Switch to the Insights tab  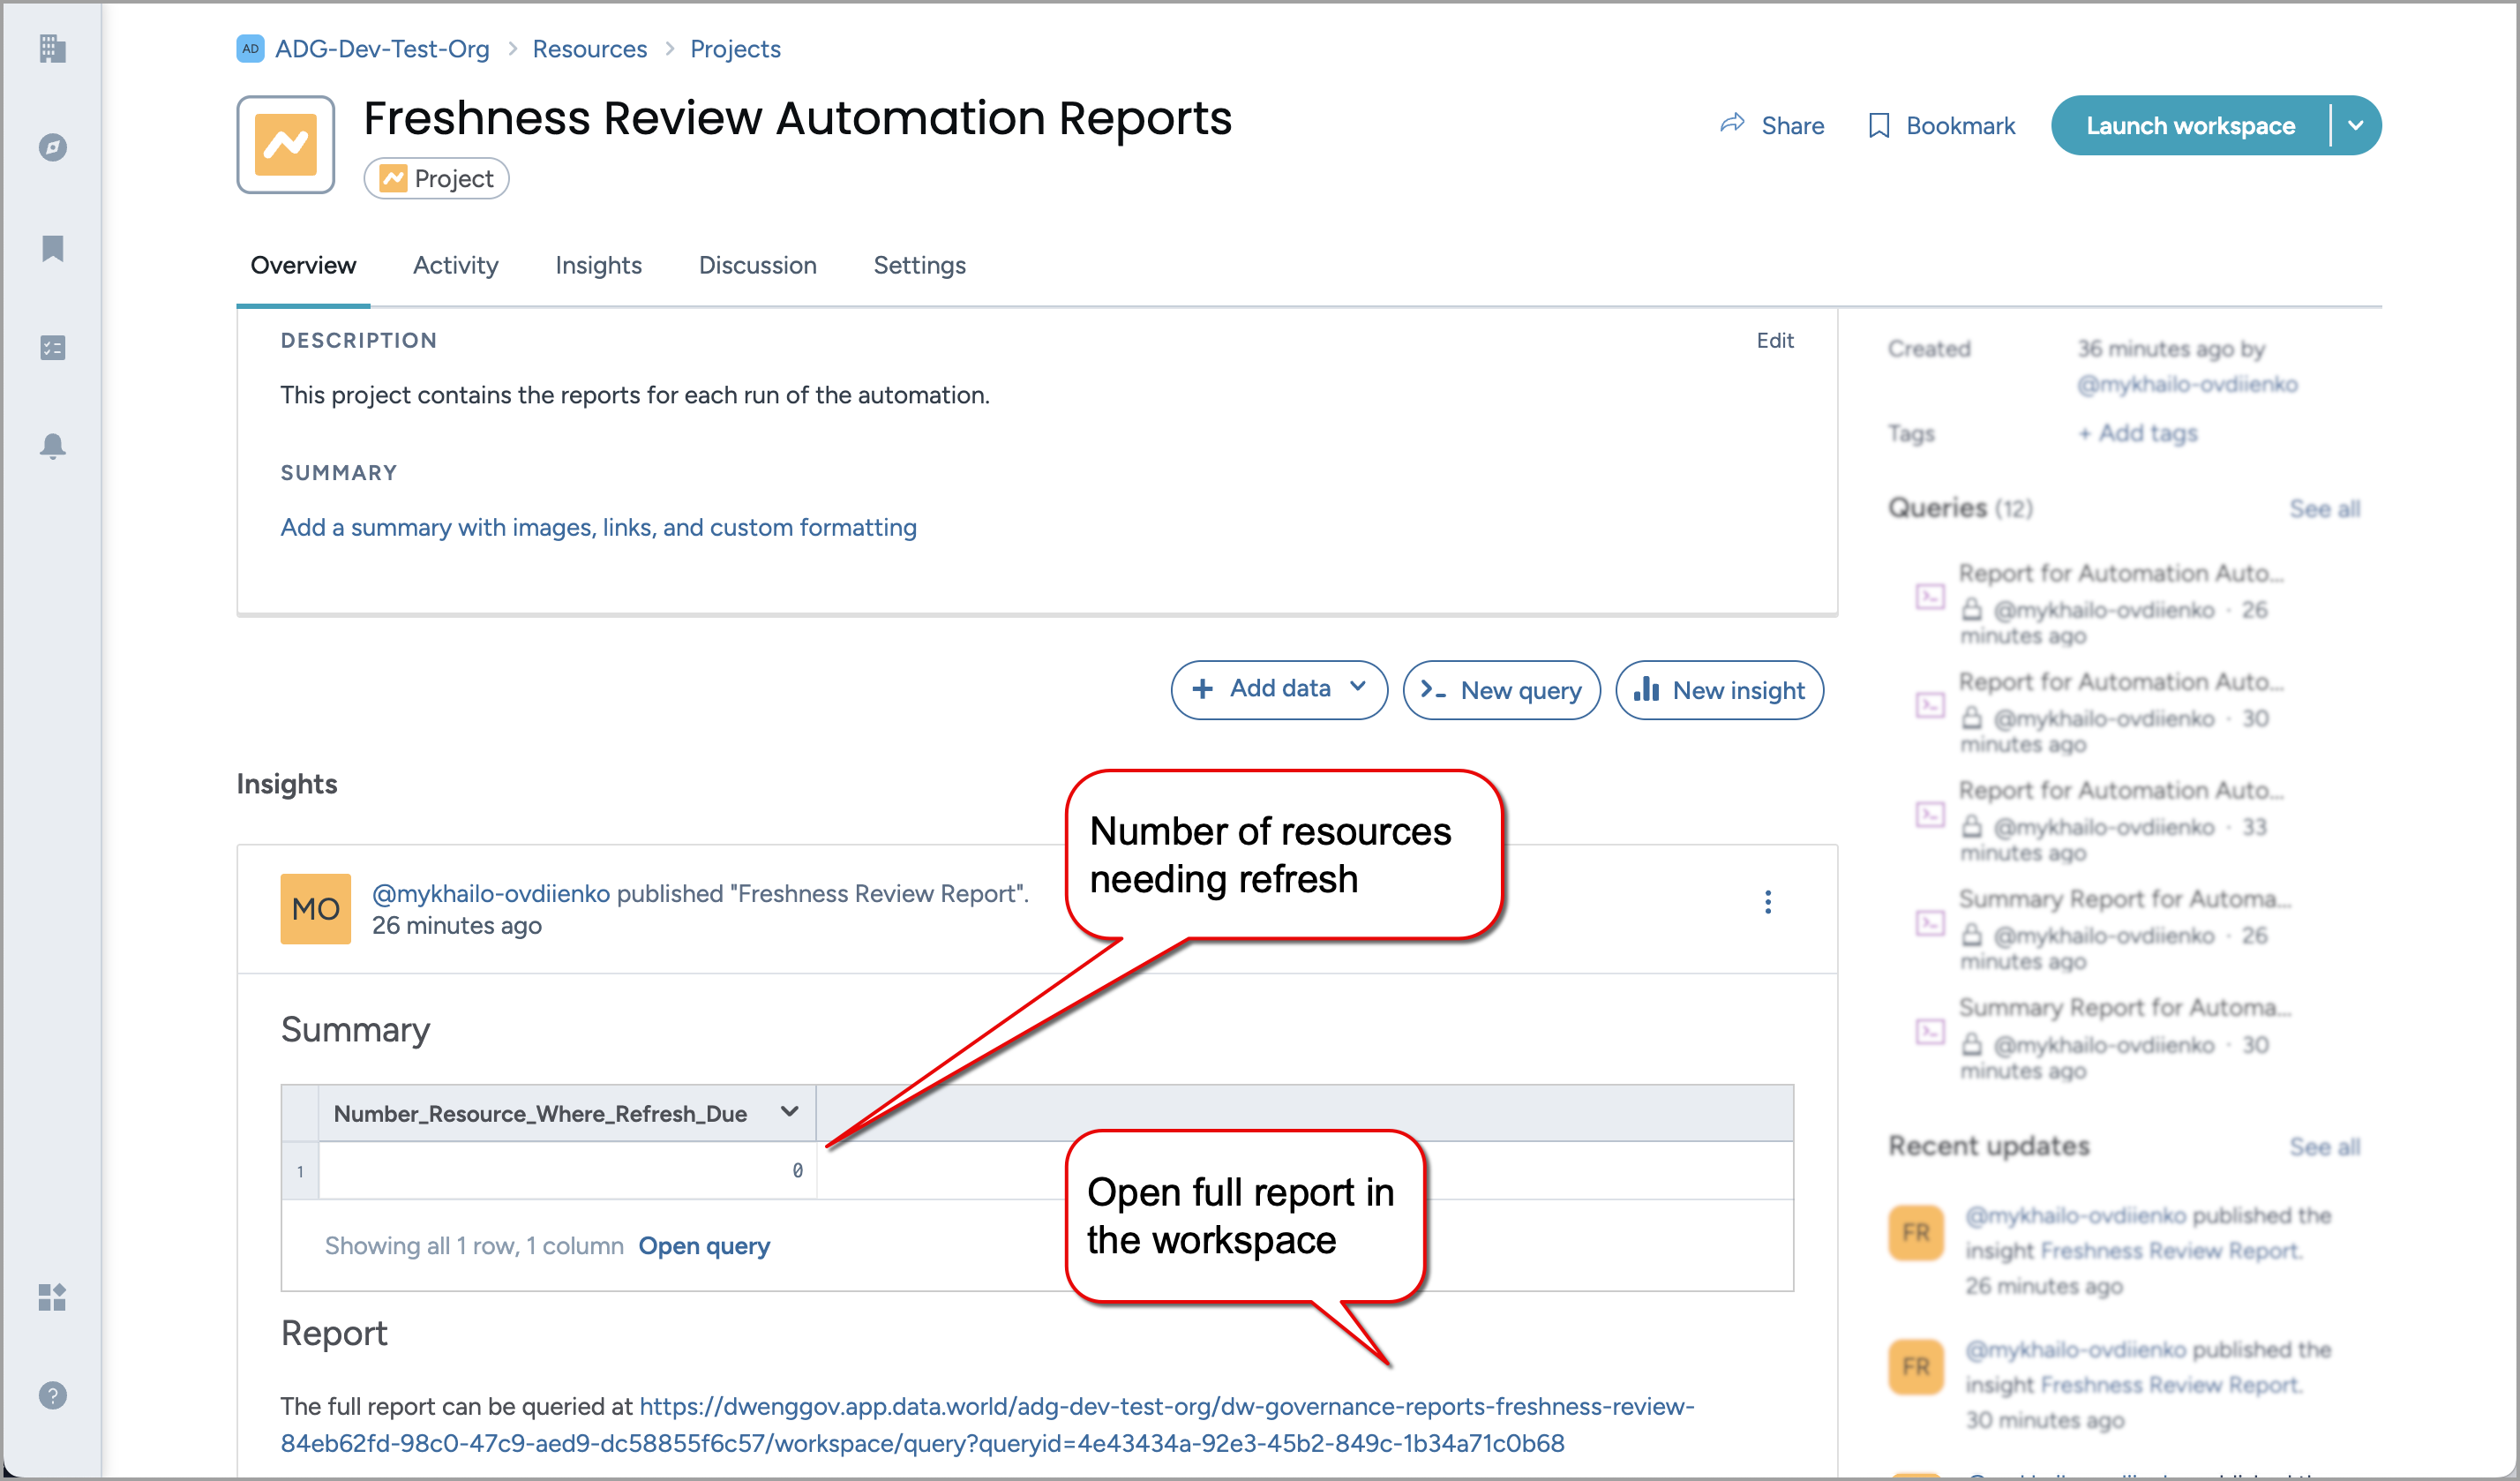click(598, 265)
